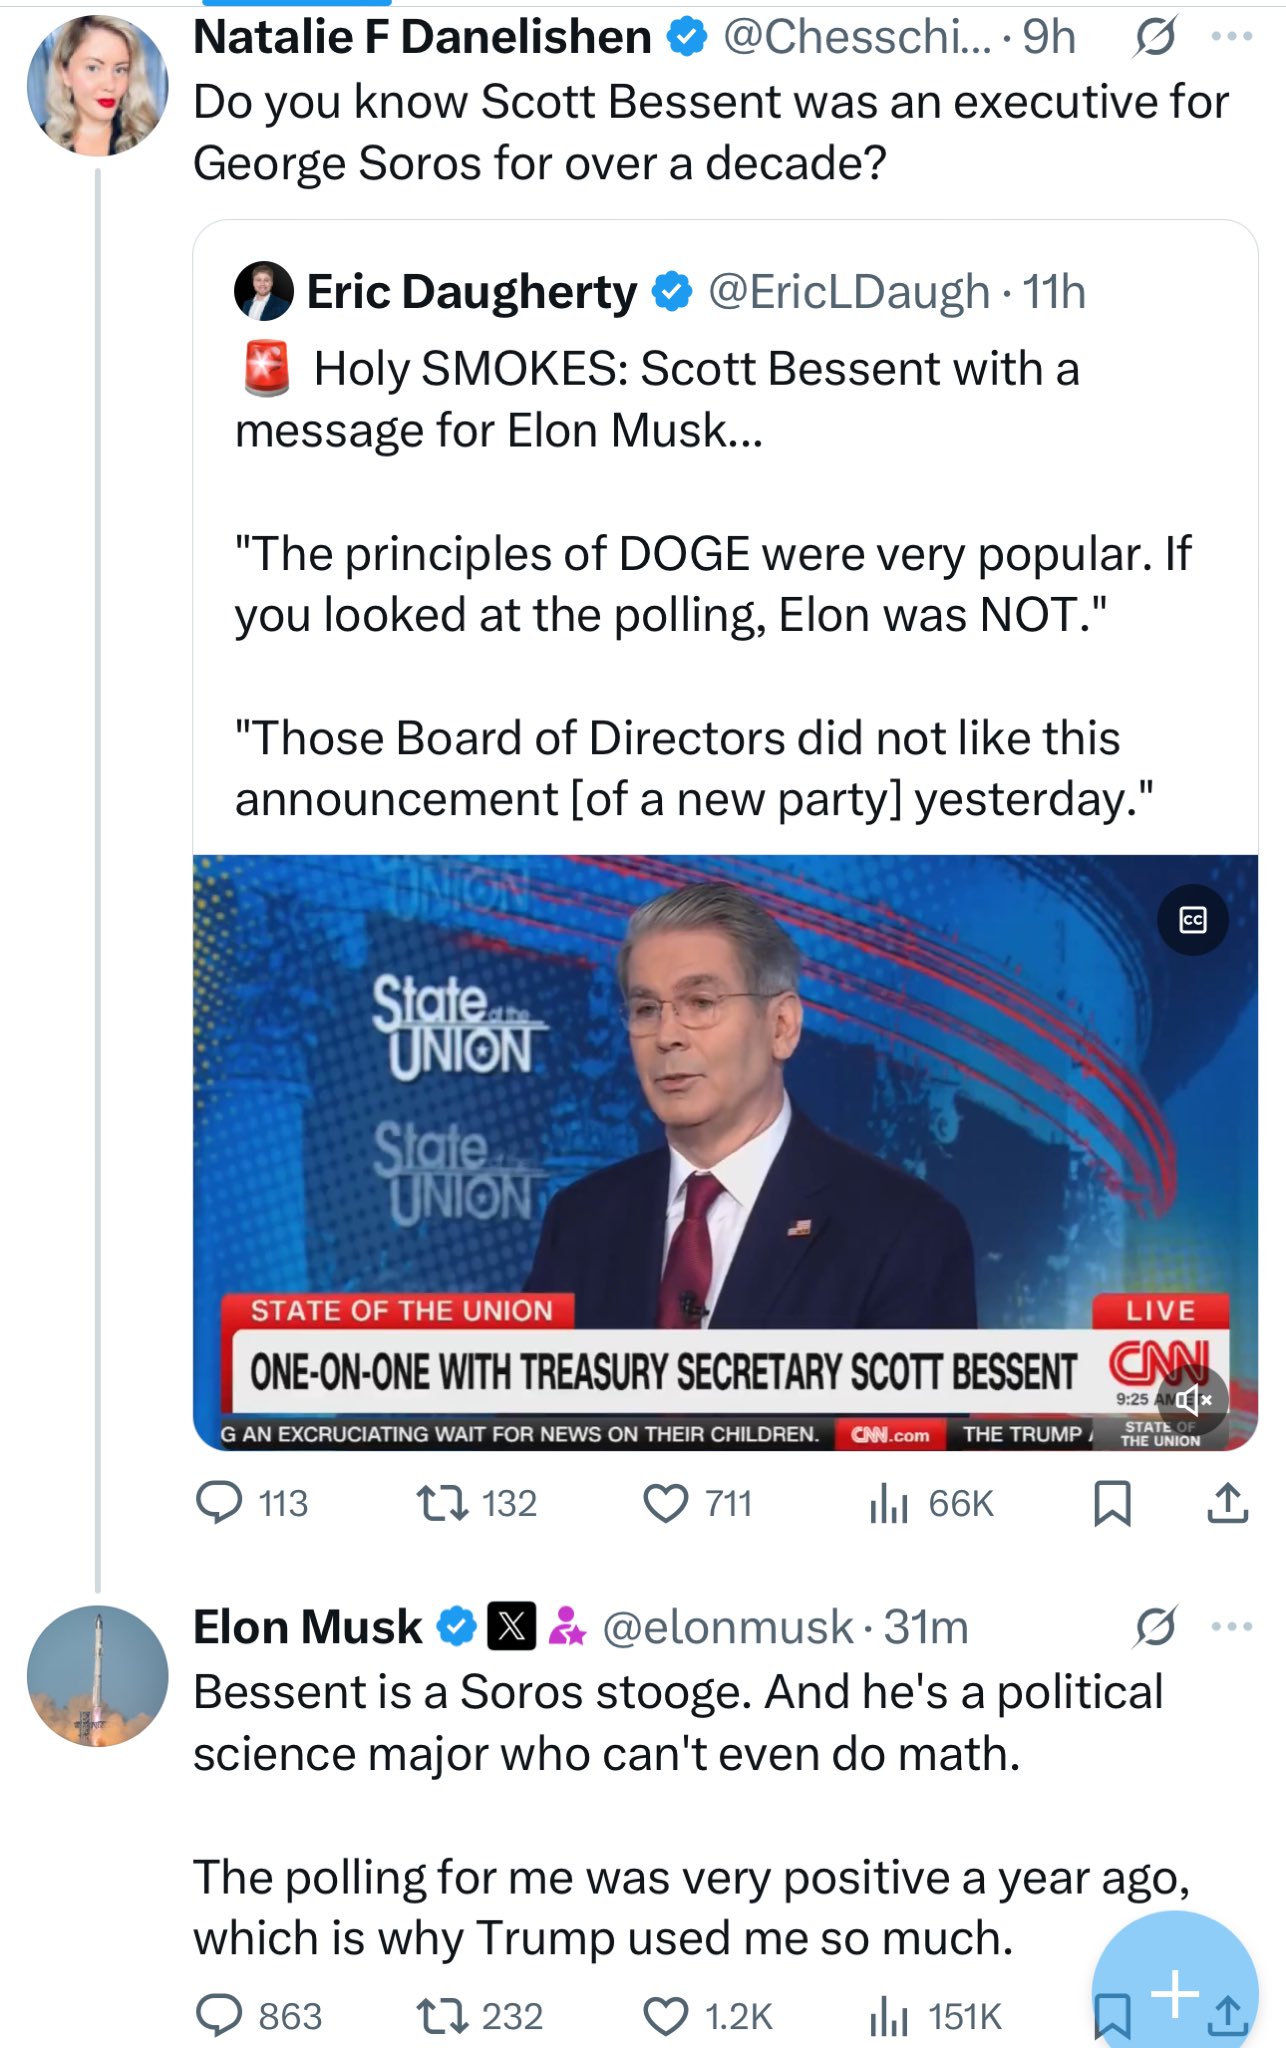This screenshot has height=2048, width=1286.
Task: Unmute the CNN video
Action: click(x=1192, y=1399)
